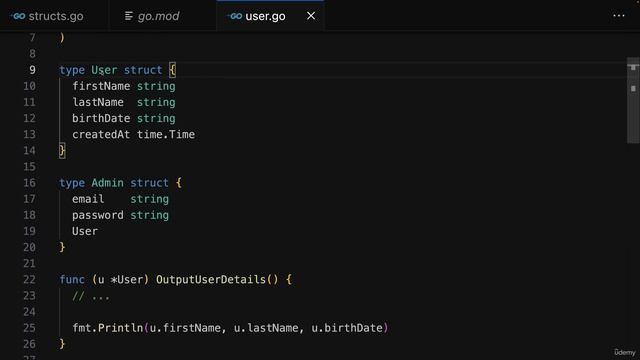Click line number 22 in gutter
640x360 pixels.
(x=29, y=280)
